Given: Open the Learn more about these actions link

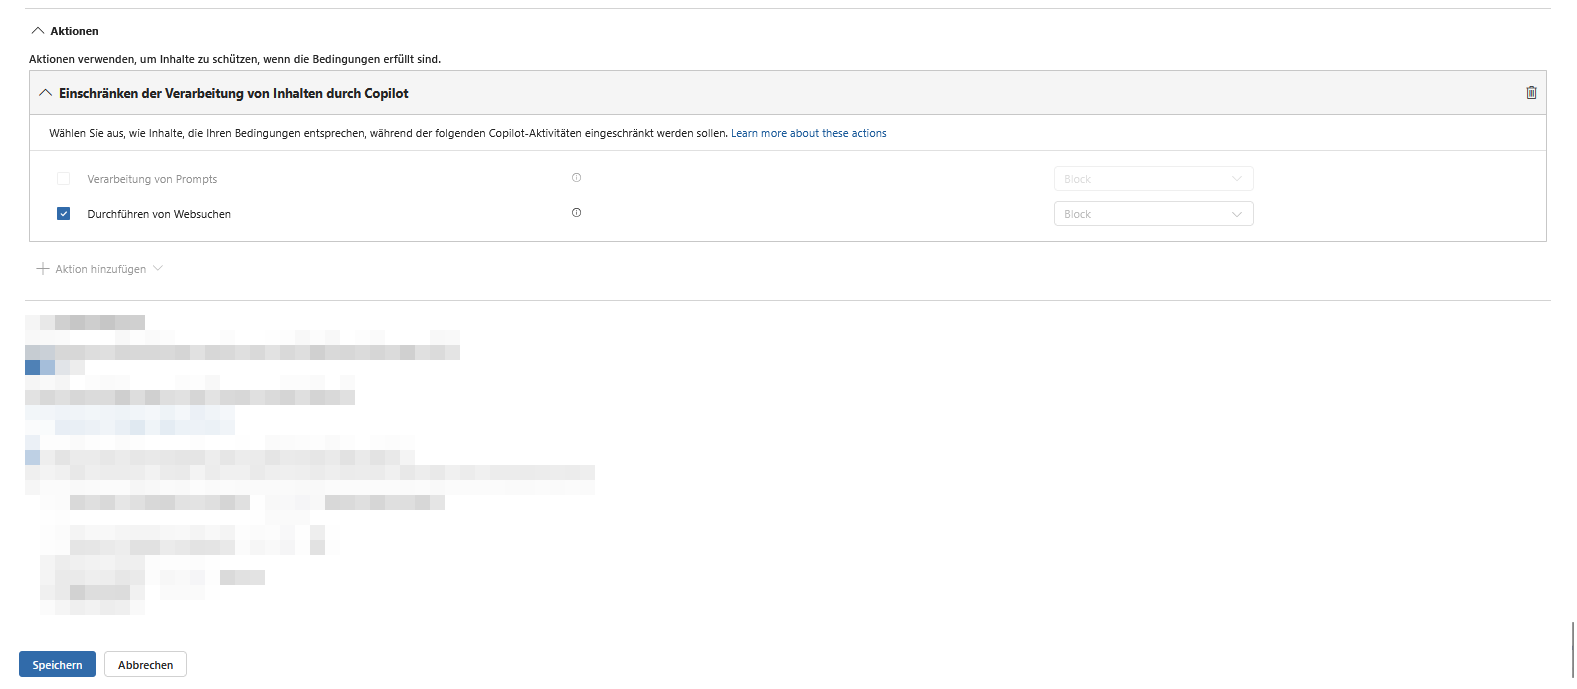Looking at the screenshot, I should coord(808,133).
